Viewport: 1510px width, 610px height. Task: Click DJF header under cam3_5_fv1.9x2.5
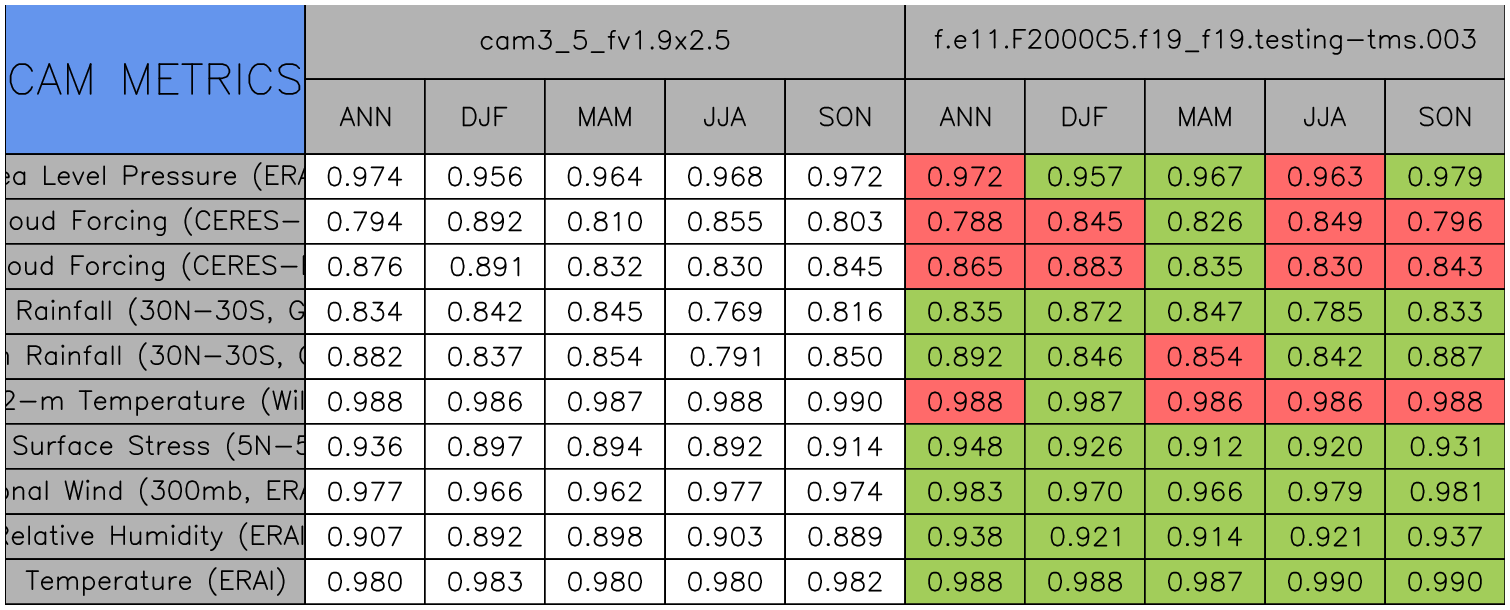[x=485, y=117]
